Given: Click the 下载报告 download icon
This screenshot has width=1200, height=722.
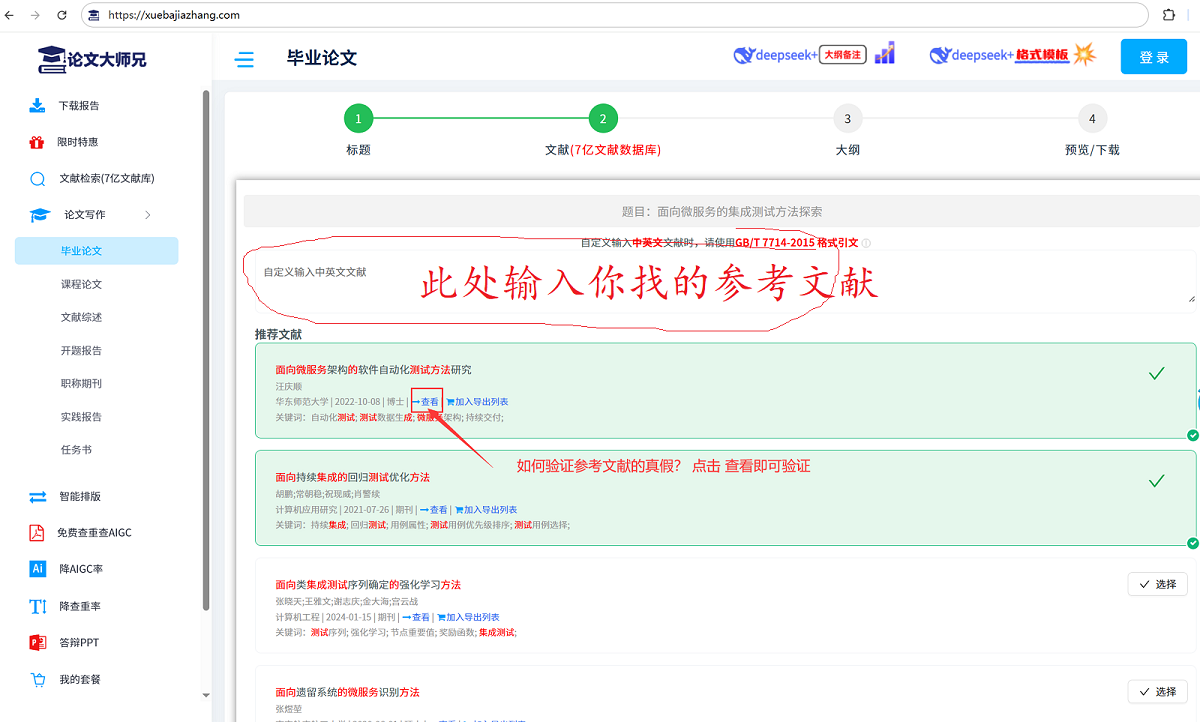Looking at the screenshot, I should click(37, 105).
